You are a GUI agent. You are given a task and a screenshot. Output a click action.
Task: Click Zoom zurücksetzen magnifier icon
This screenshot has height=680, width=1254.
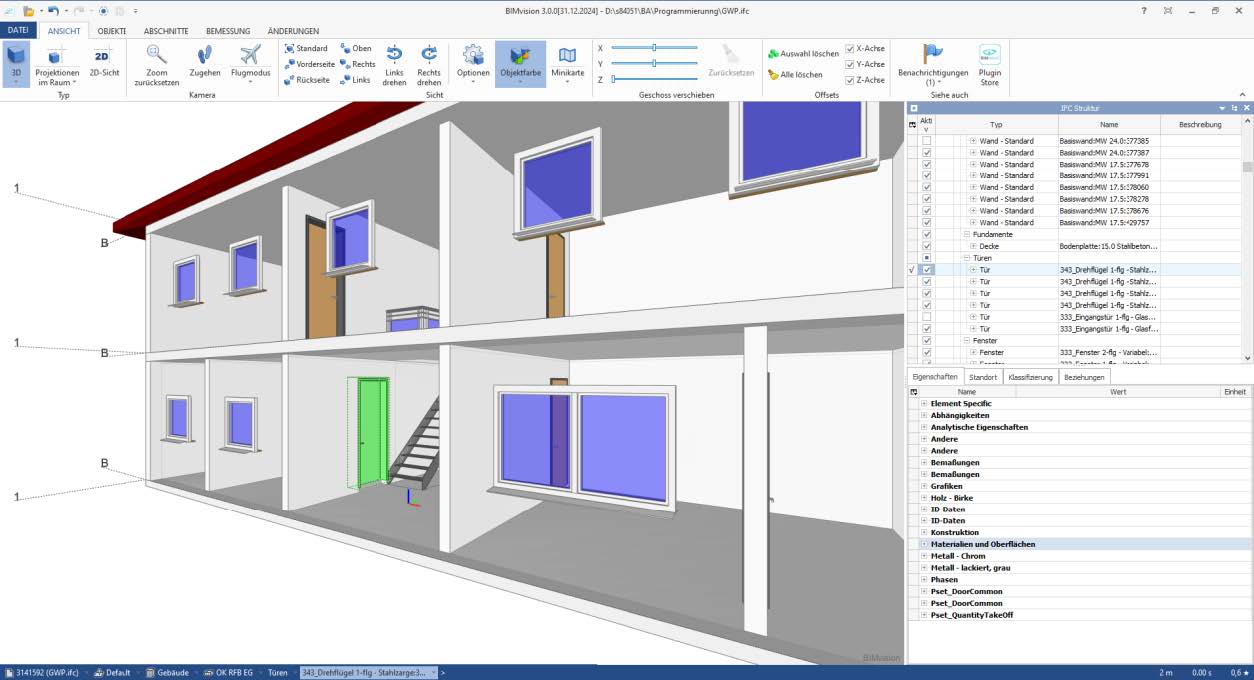[156, 55]
